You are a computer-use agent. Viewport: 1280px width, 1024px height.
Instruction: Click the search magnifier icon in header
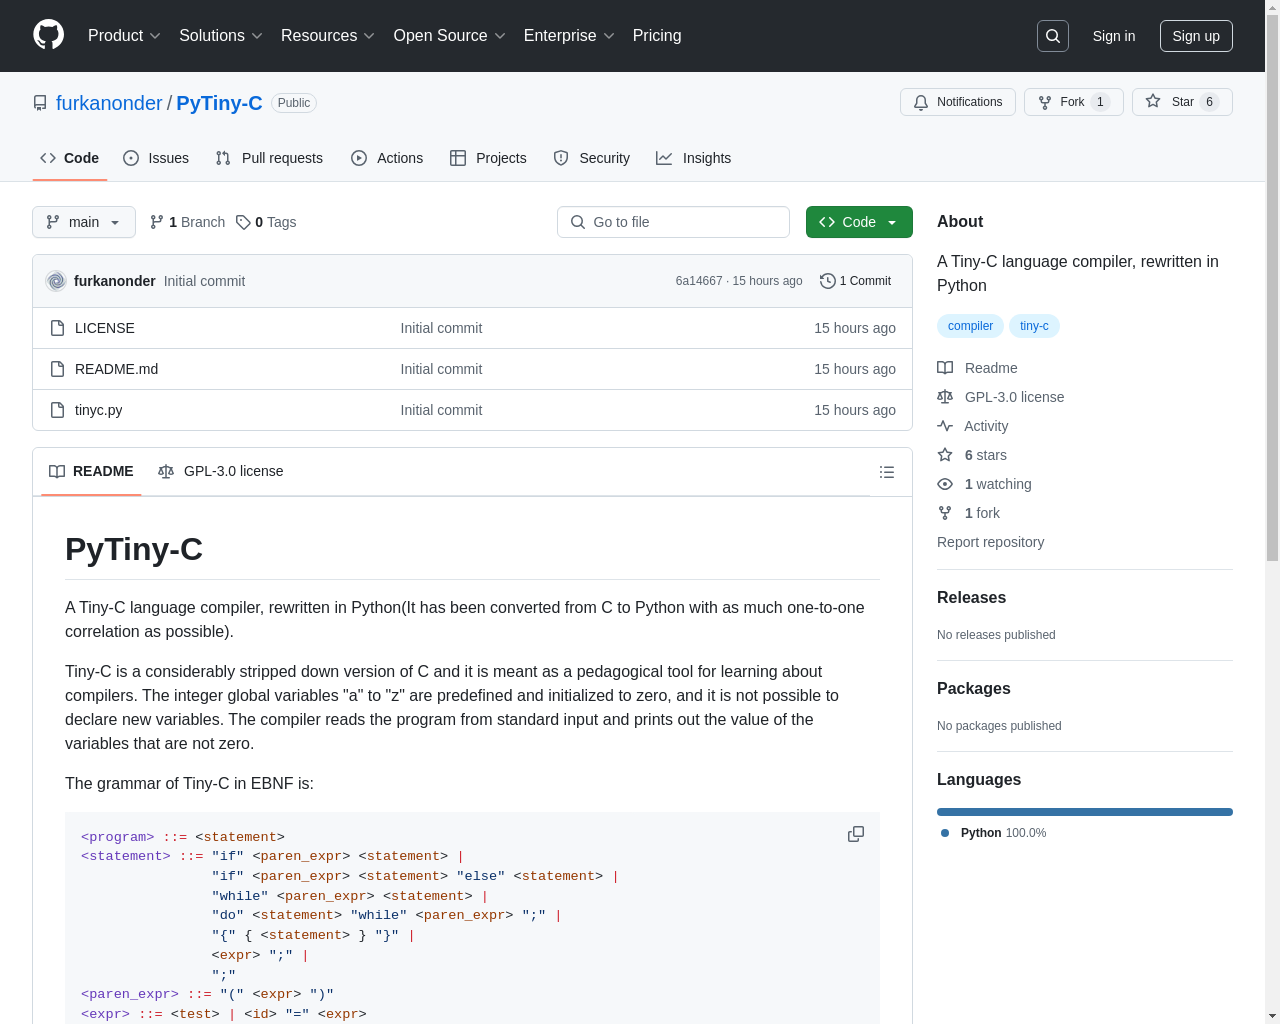(x=1053, y=36)
